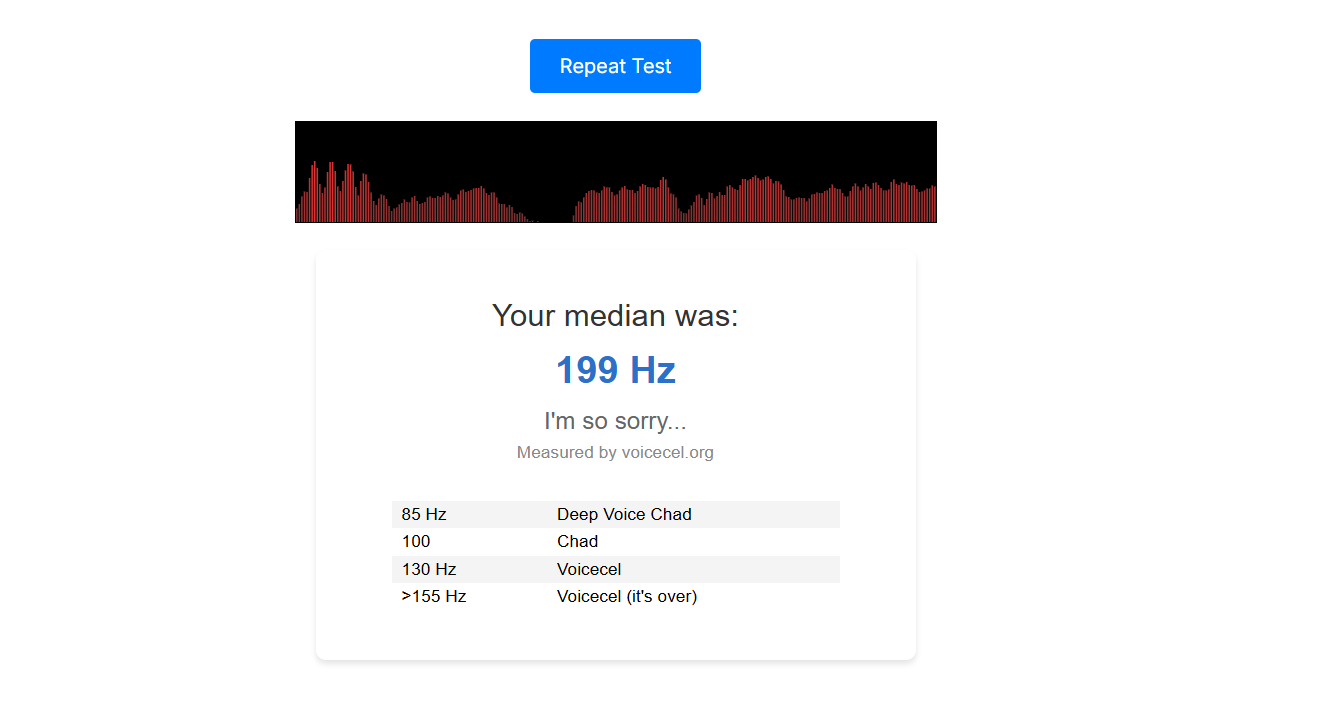The width and height of the screenshot is (1341, 727).
Task: Select the 'Deep Voice Chad' label
Action: [x=624, y=514]
